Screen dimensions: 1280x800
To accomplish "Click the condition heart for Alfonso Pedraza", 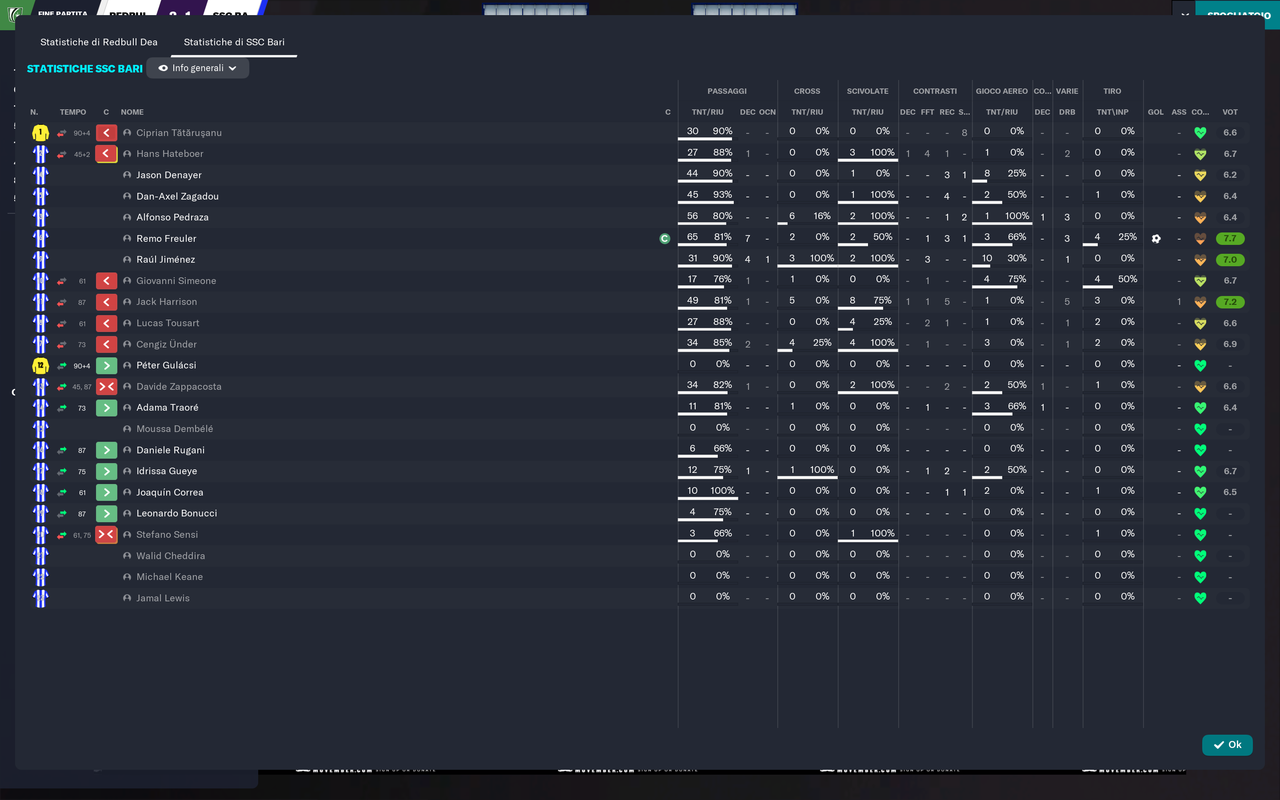I will (1200, 218).
